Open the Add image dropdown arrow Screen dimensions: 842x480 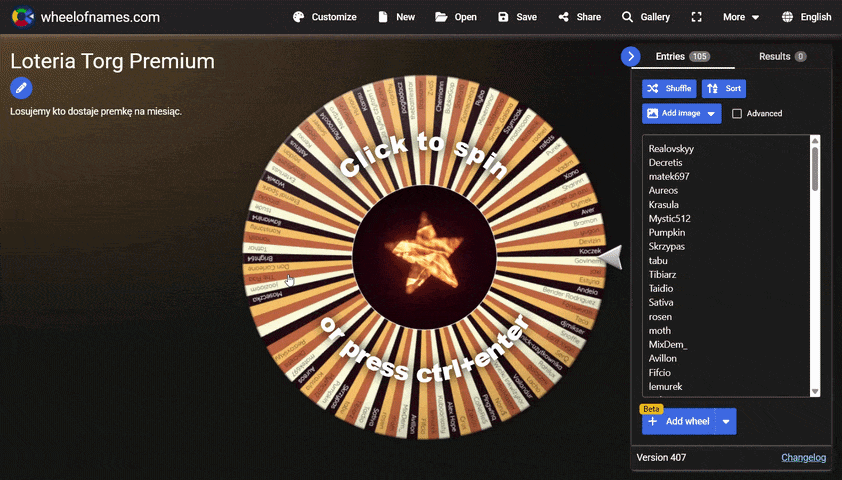[711, 114]
